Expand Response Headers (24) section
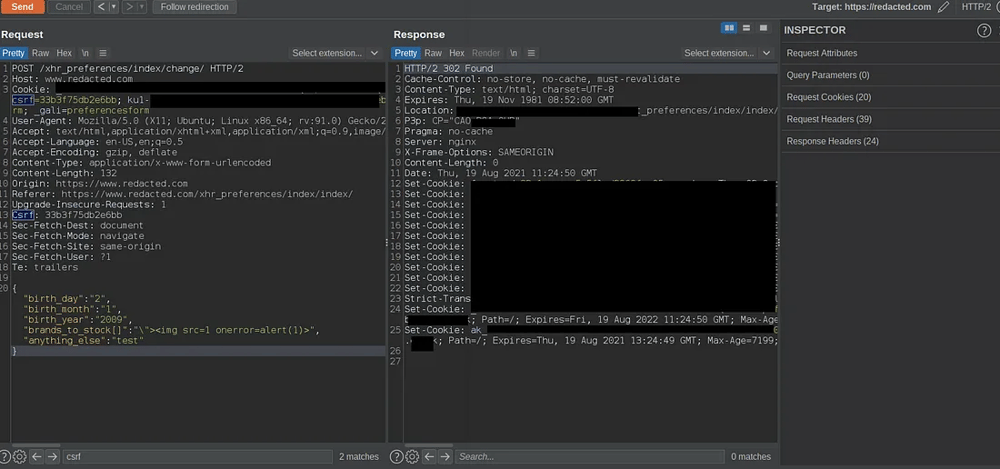Image resolution: width=1000 pixels, height=469 pixels. [x=890, y=141]
